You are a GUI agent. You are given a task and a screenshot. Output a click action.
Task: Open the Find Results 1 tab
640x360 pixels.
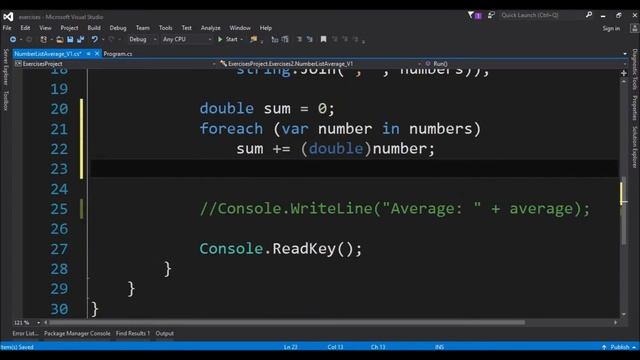tap(133, 333)
